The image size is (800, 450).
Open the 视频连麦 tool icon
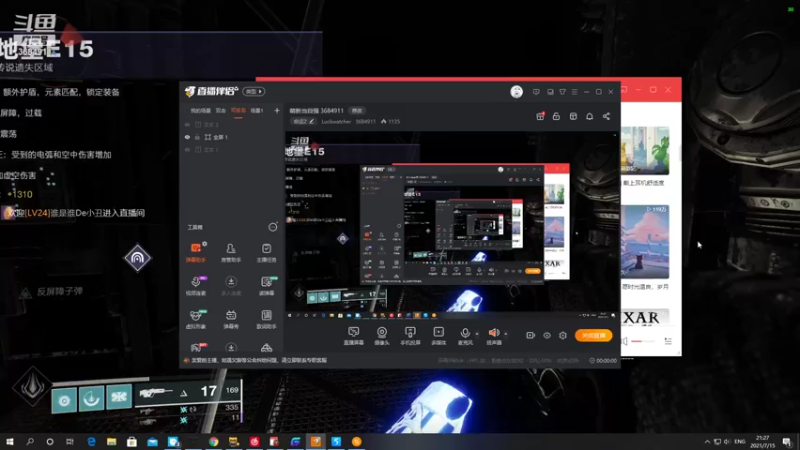pyautogui.click(x=196, y=286)
